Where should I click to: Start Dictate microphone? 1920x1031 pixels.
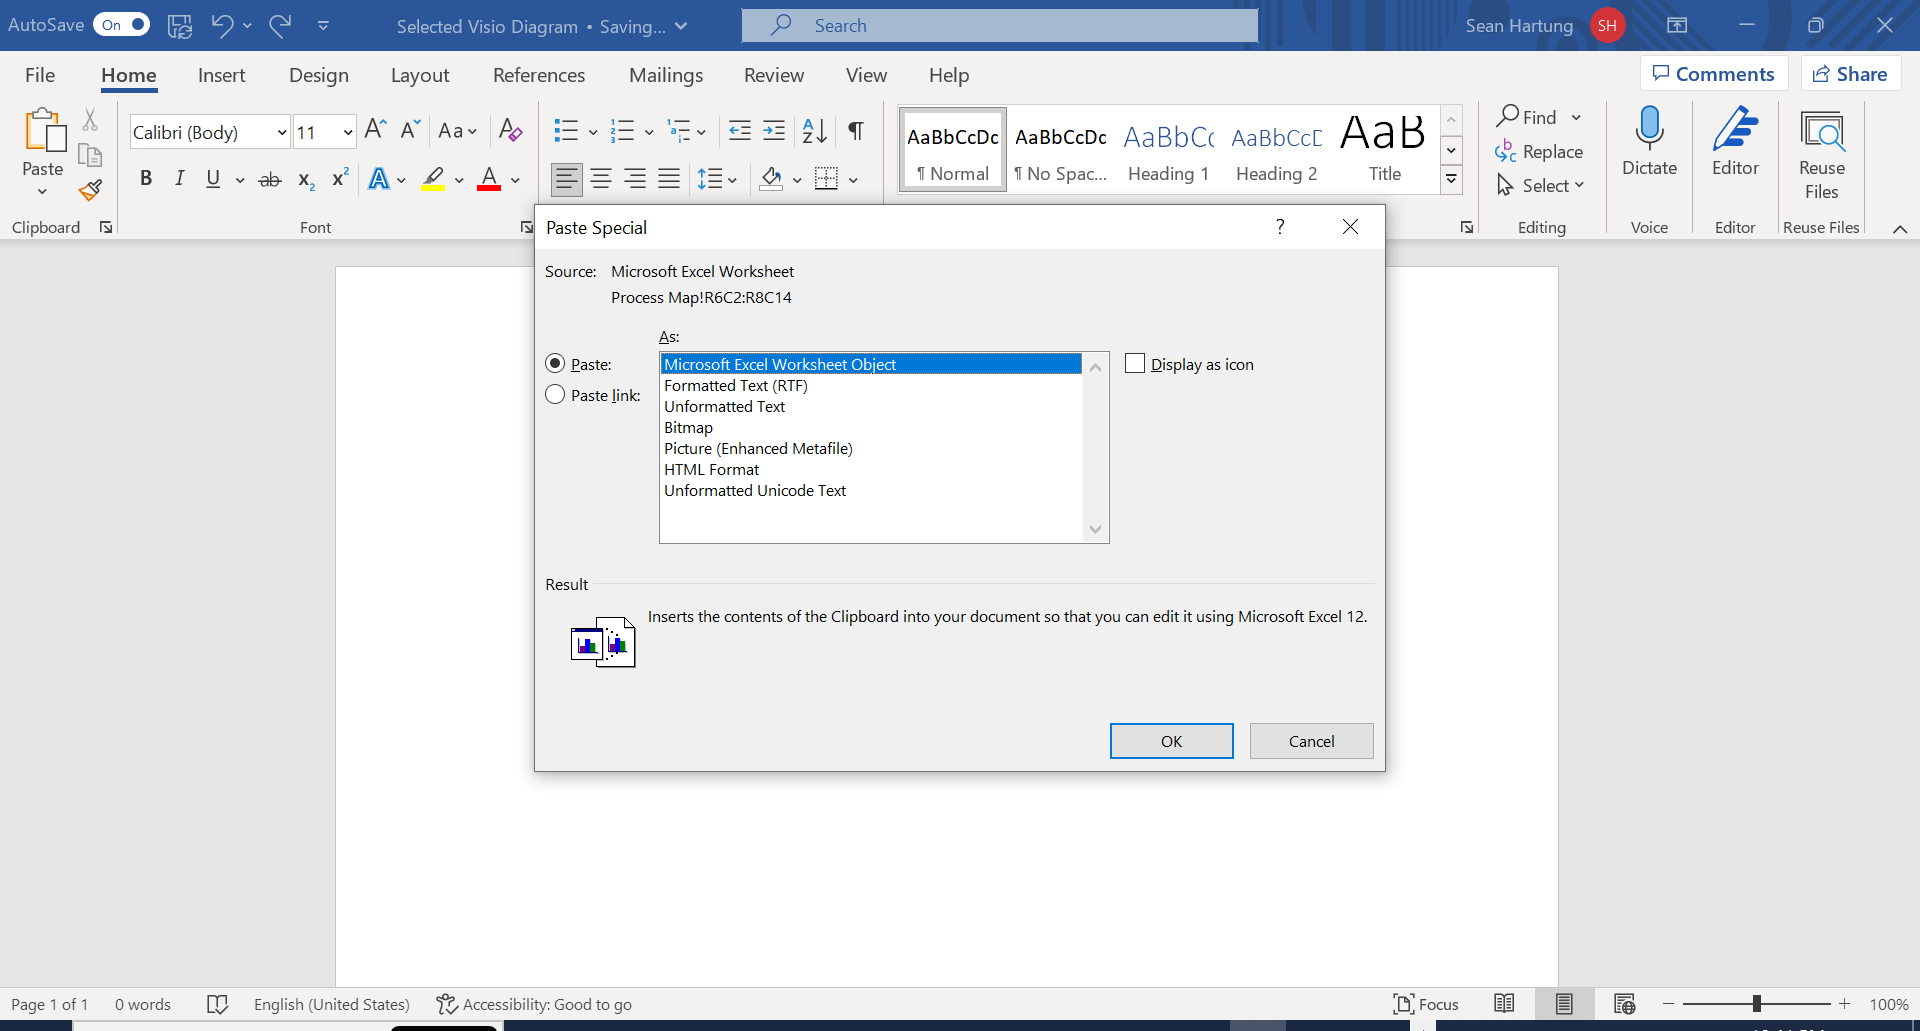click(x=1649, y=143)
